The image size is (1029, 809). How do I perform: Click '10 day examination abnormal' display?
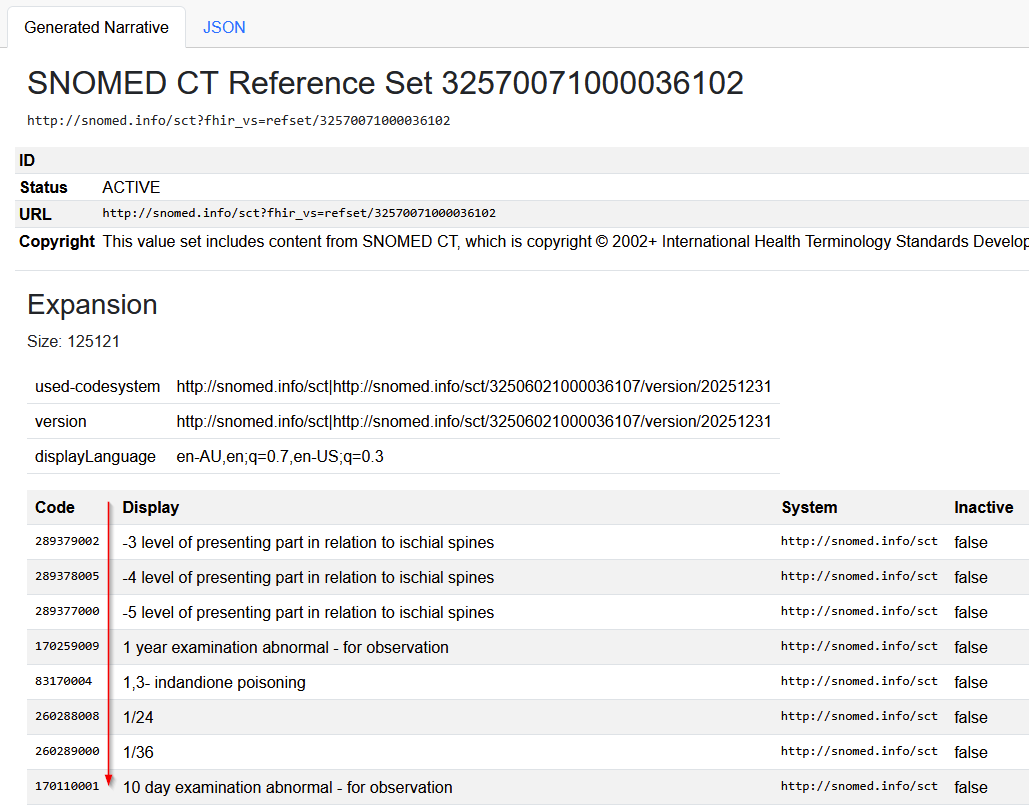coord(287,787)
